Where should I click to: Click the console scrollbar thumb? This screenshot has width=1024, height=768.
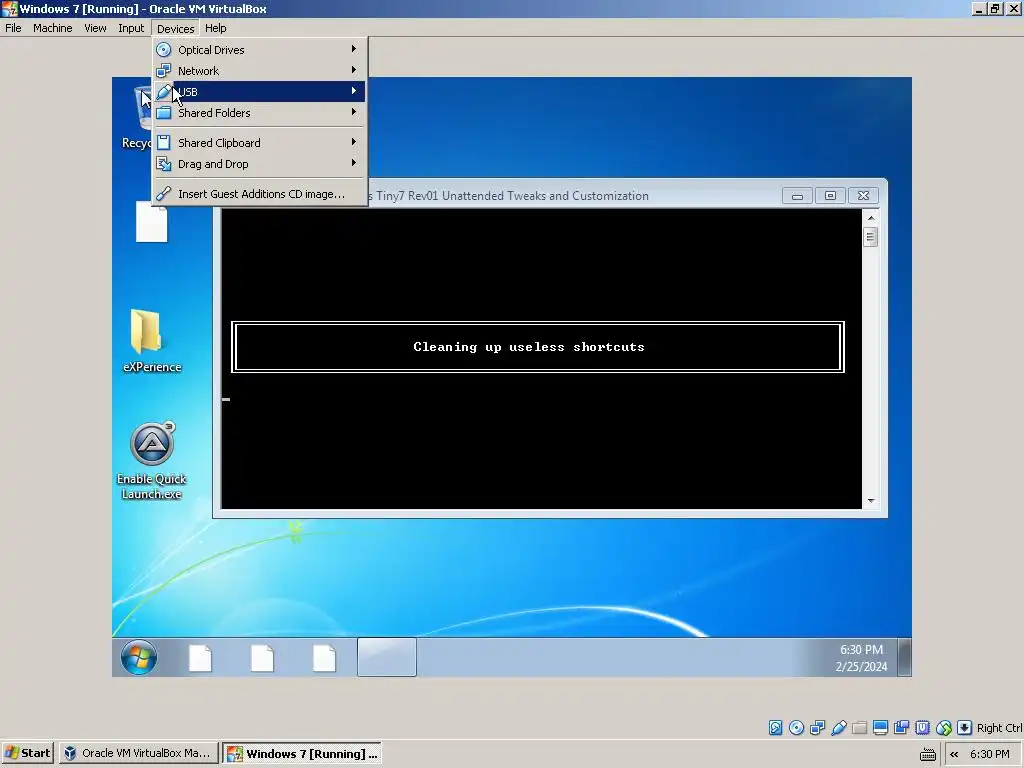[871, 237]
